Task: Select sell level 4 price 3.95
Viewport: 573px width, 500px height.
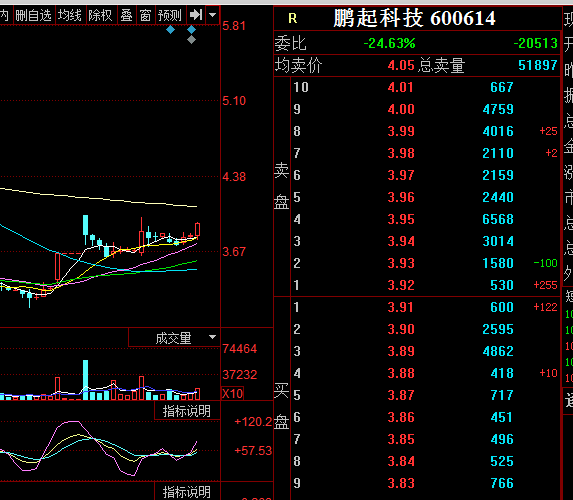Action: coord(401,219)
